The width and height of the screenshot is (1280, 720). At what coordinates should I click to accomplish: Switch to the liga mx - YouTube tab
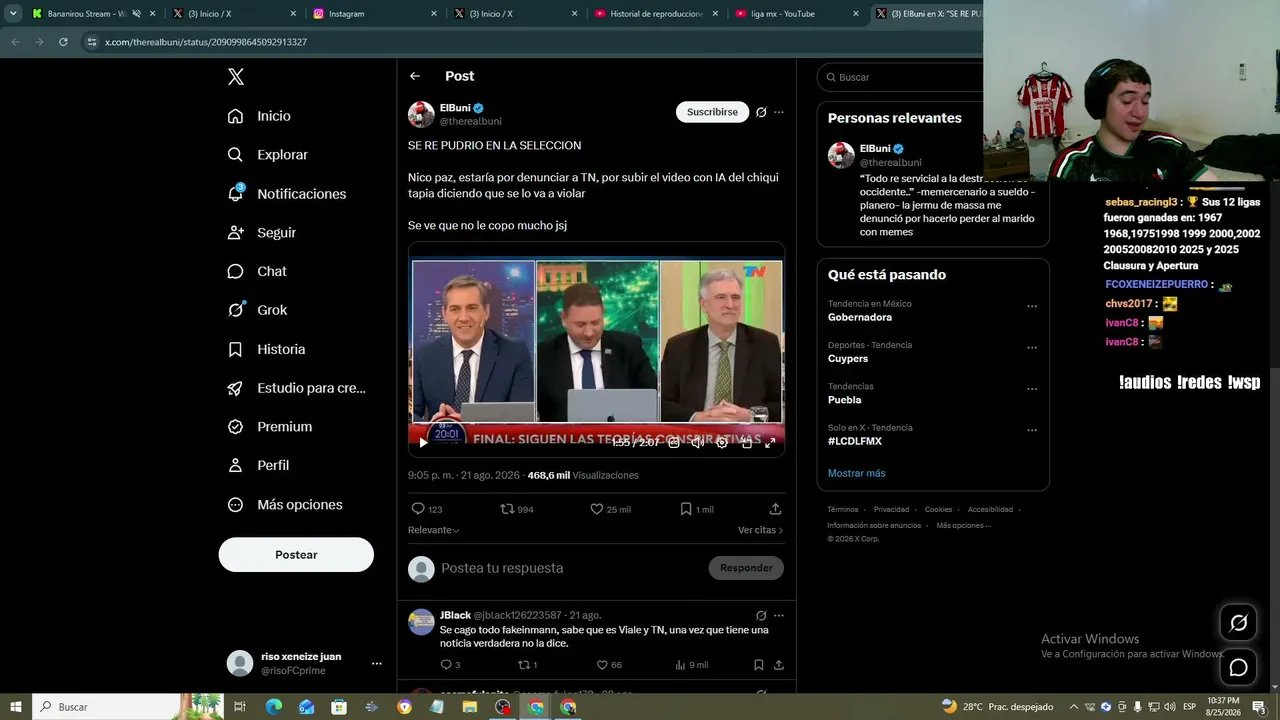796,14
